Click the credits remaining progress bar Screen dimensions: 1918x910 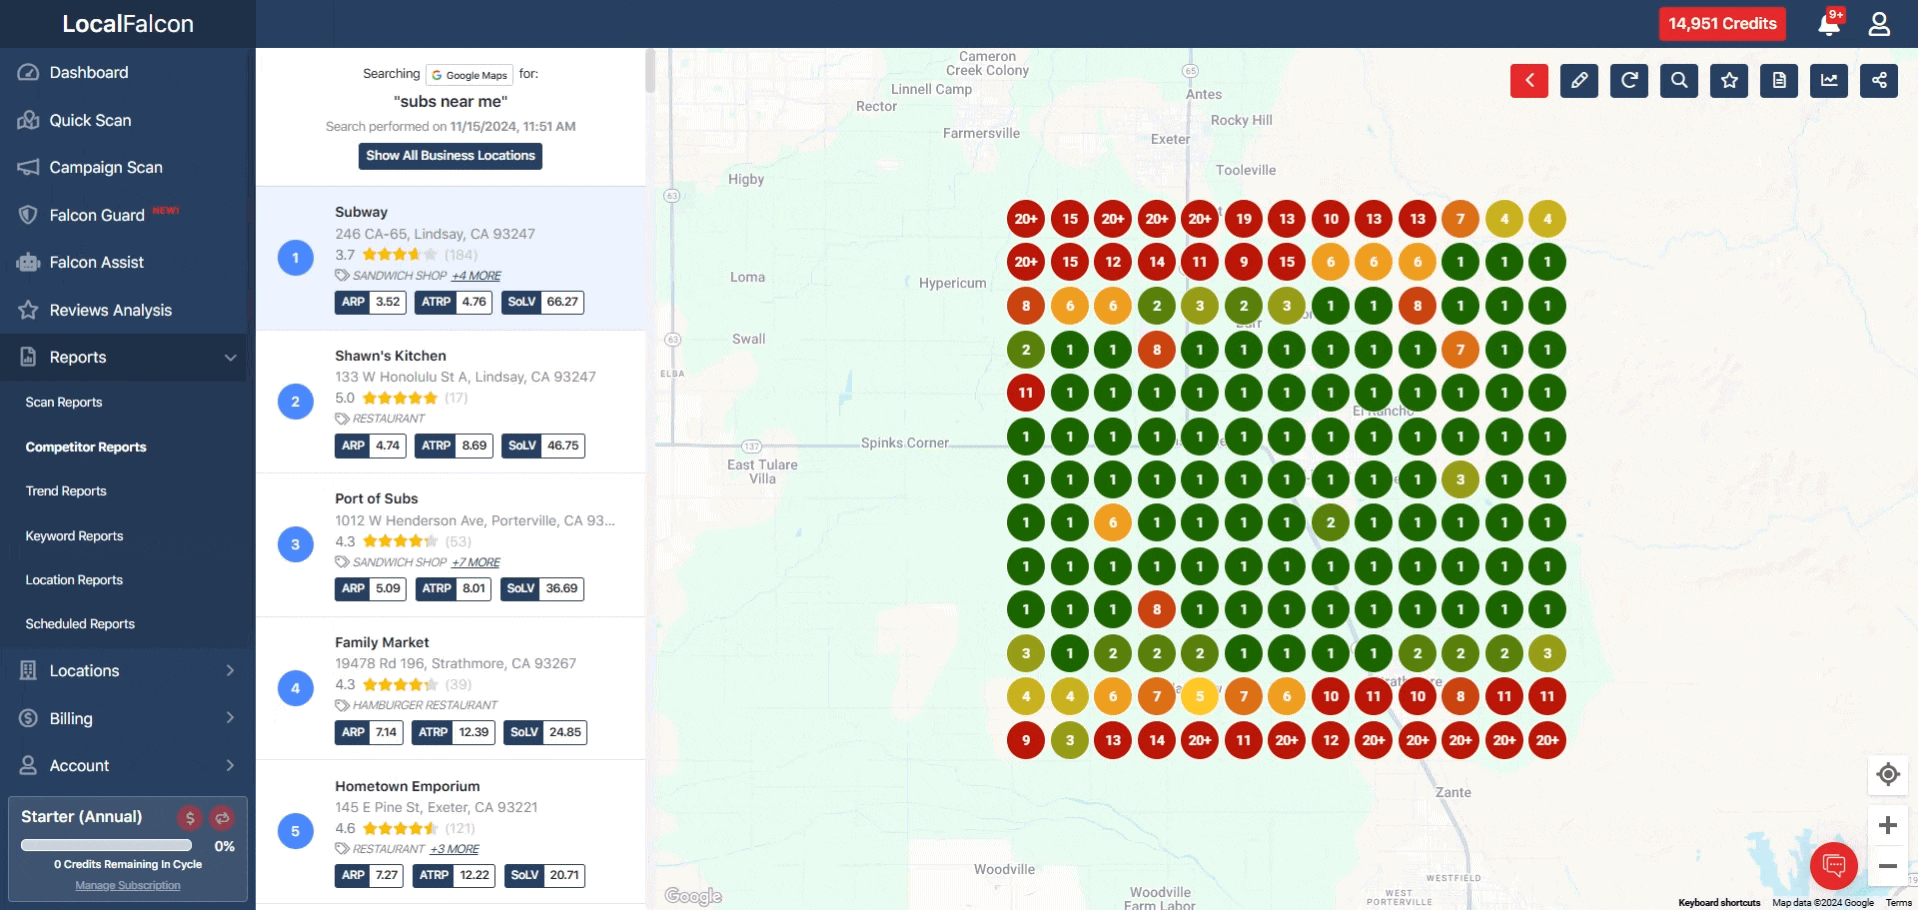point(106,846)
